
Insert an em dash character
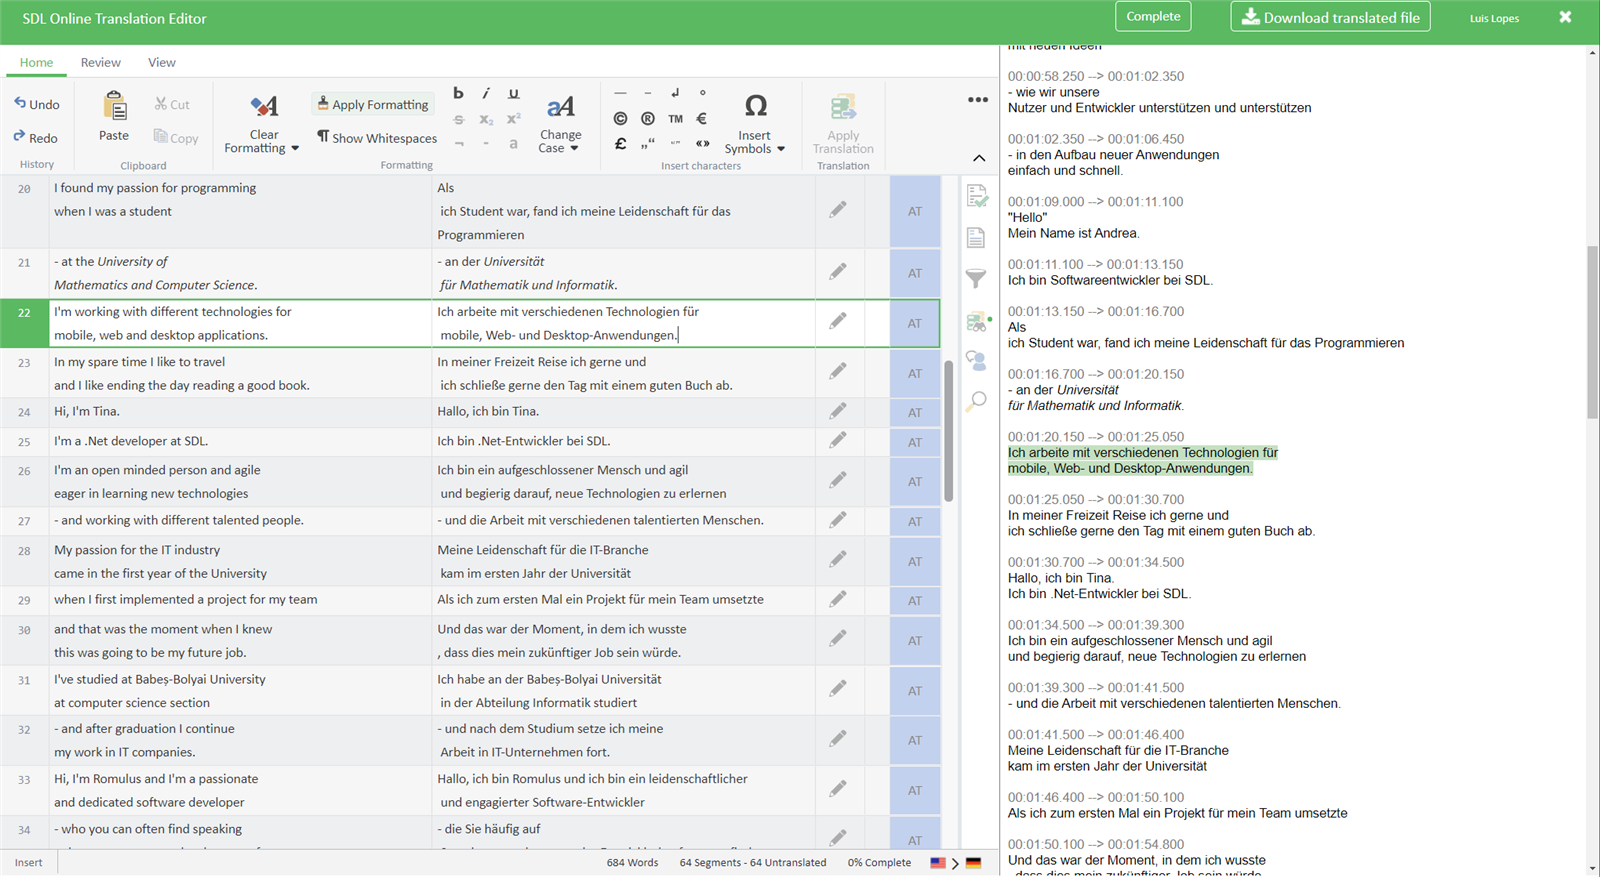[620, 93]
